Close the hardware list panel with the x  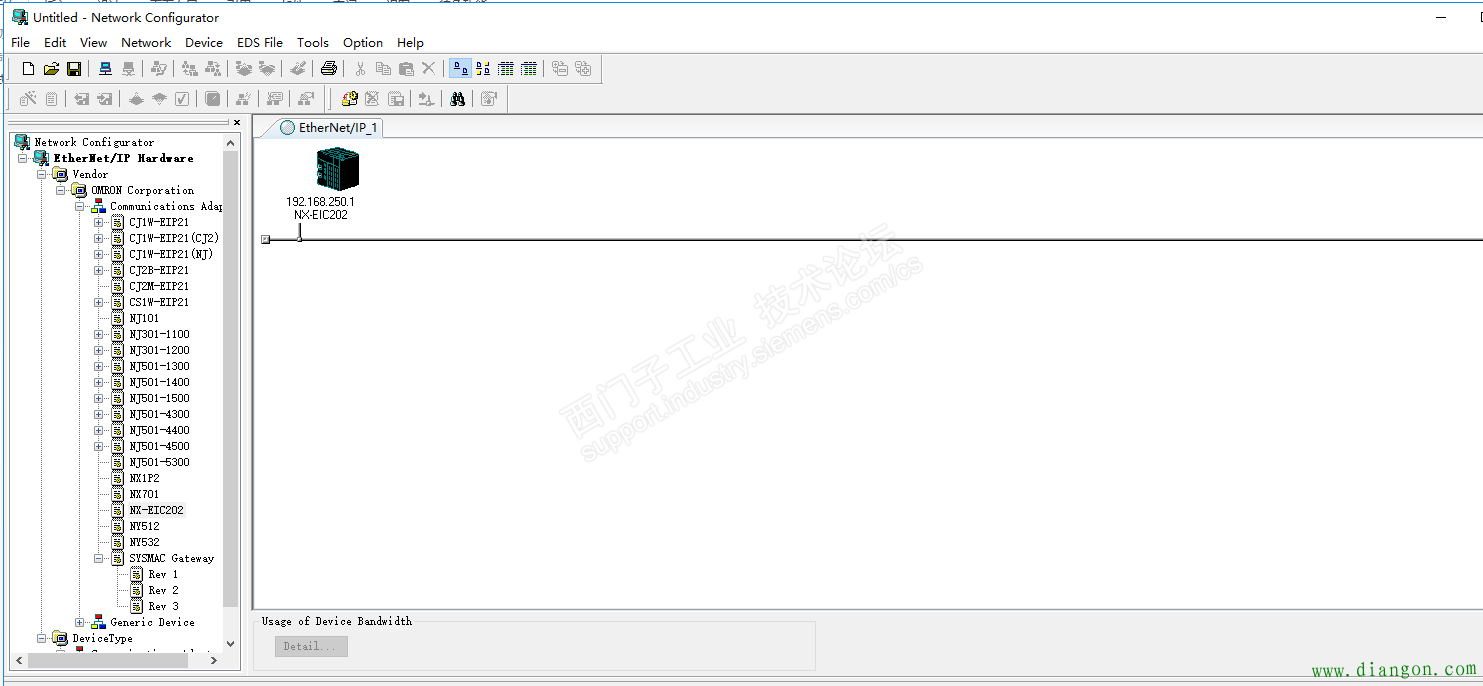[x=237, y=123]
